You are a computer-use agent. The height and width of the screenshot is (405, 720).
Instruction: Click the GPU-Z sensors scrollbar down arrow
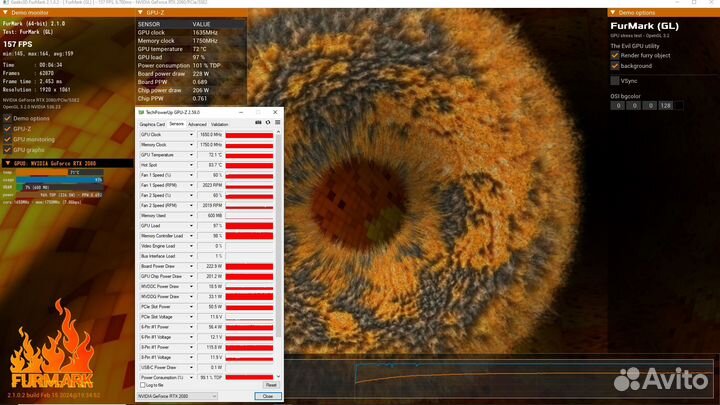pyautogui.click(x=278, y=377)
